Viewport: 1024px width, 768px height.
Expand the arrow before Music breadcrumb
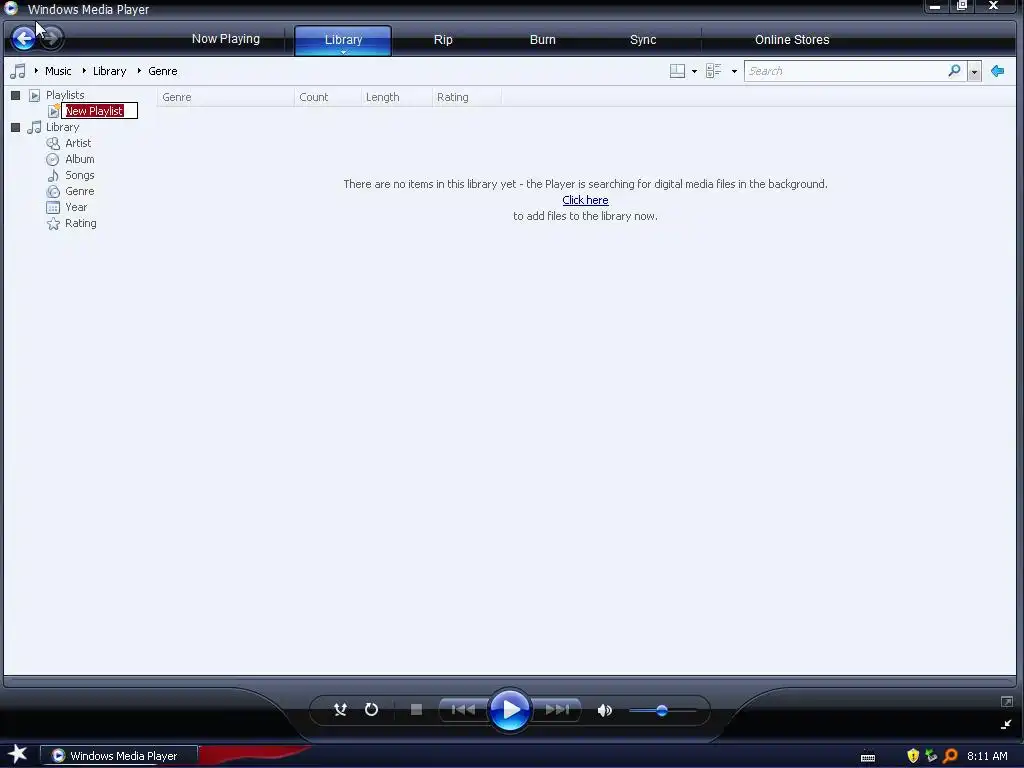36,71
